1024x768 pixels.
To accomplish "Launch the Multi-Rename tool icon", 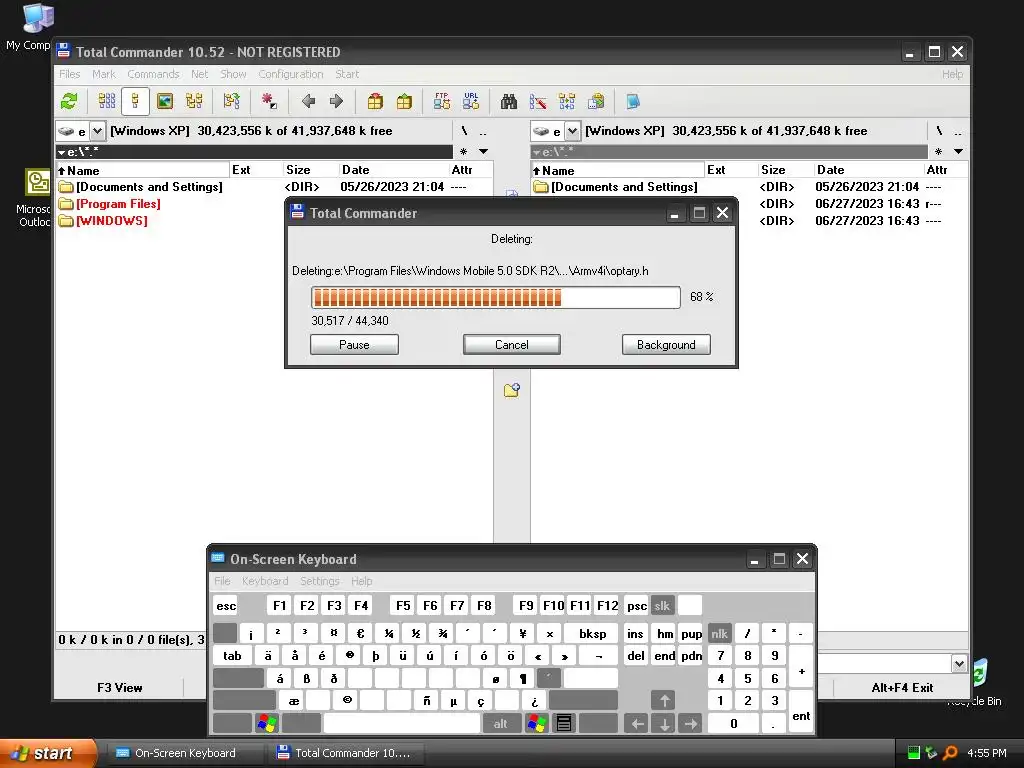I will tap(538, 101).
